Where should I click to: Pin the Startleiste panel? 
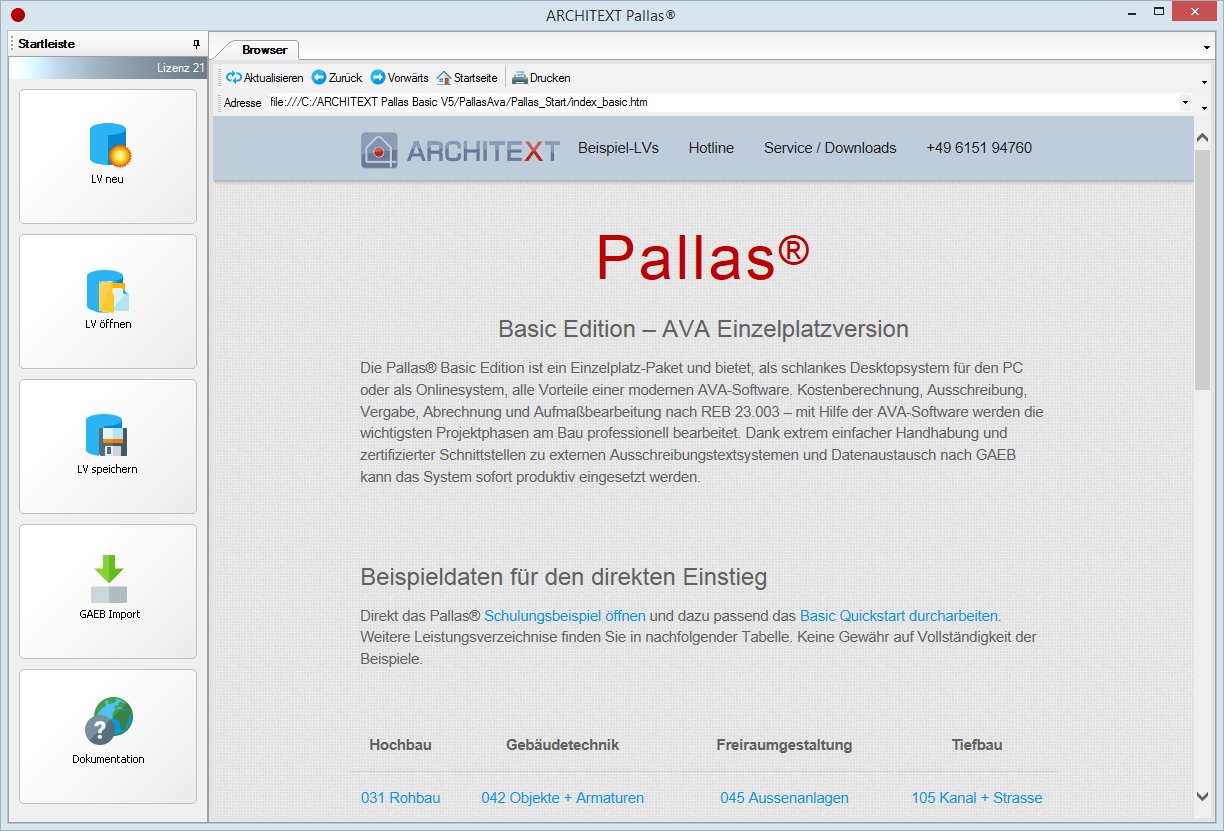click(196, 44)
